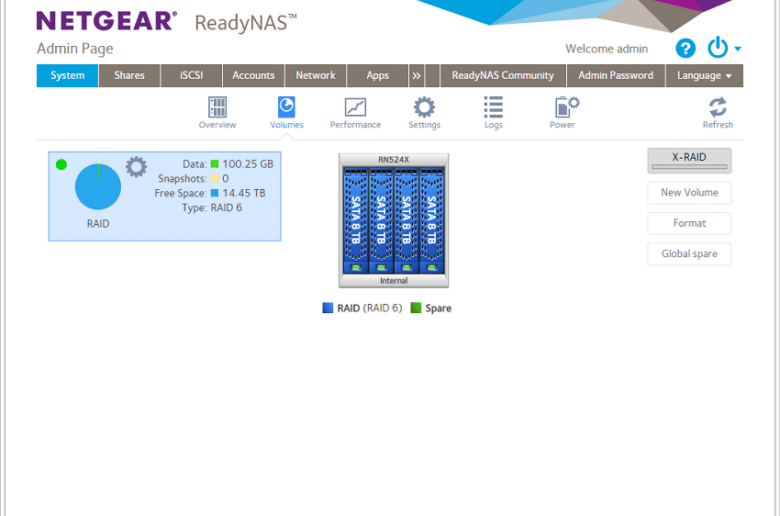Screen dimensions: 780x516
Task: Open Admin Password menu item
Action: 615,76
